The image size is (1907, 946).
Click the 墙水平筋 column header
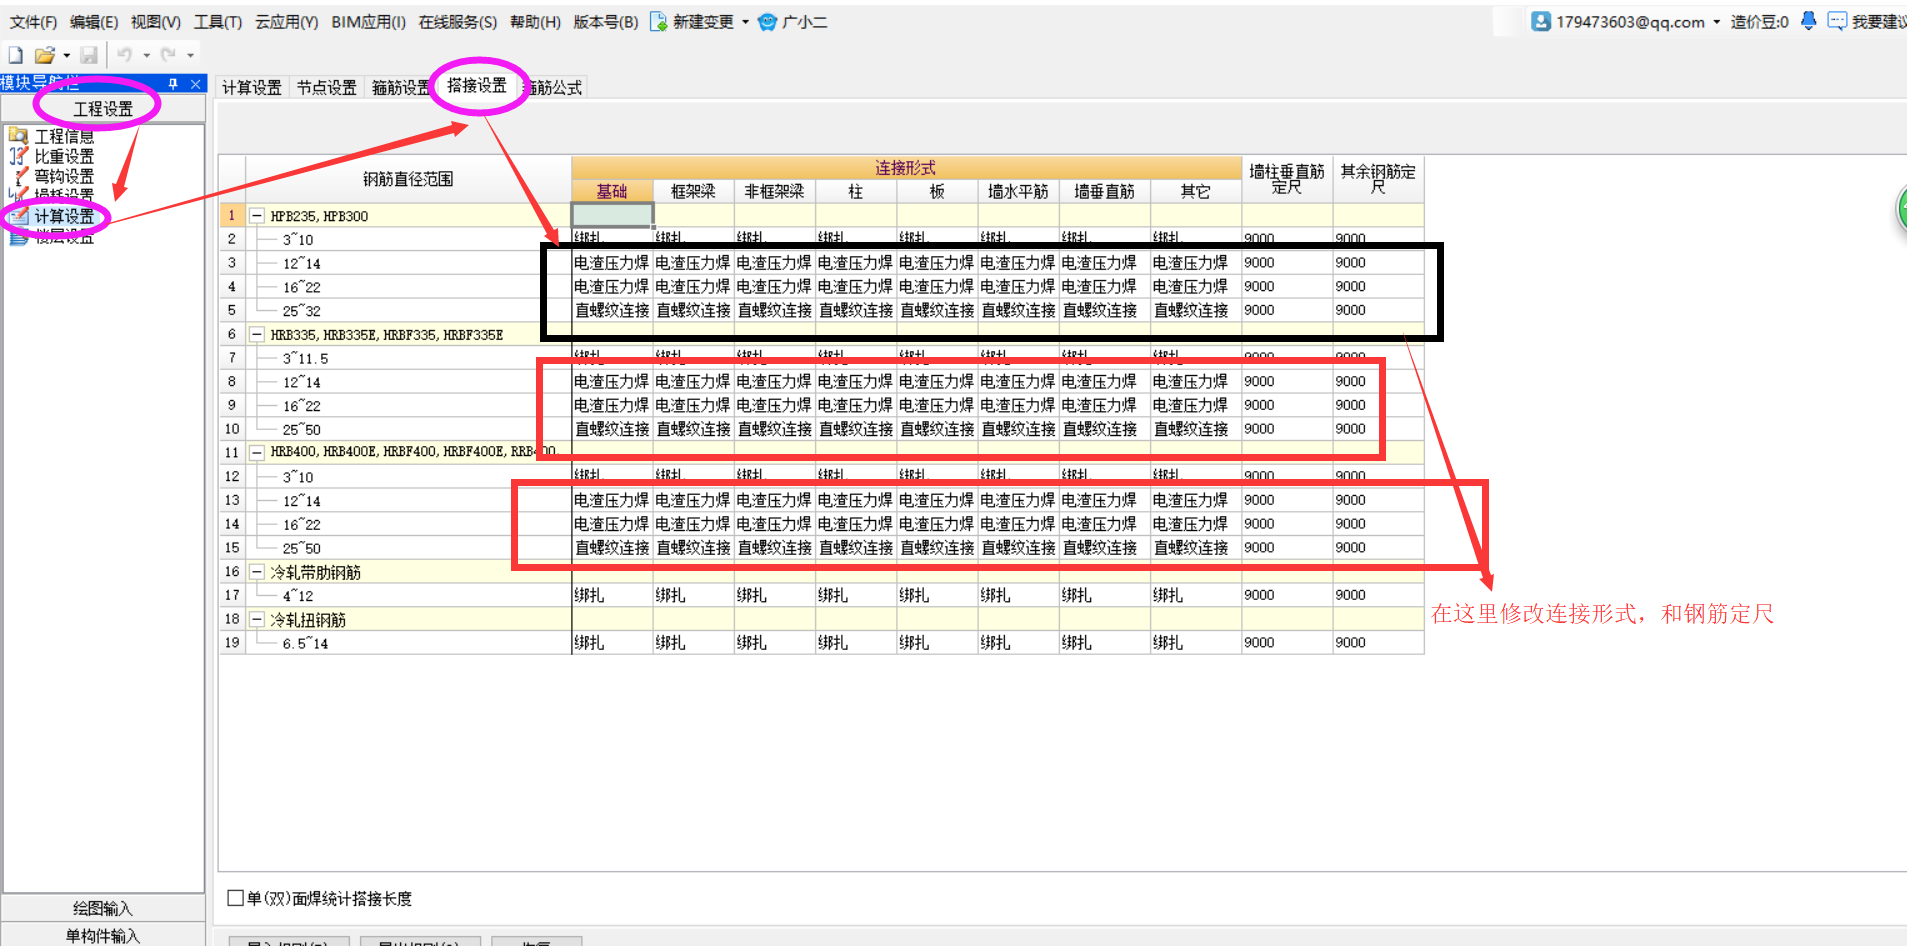[1018, 191]
